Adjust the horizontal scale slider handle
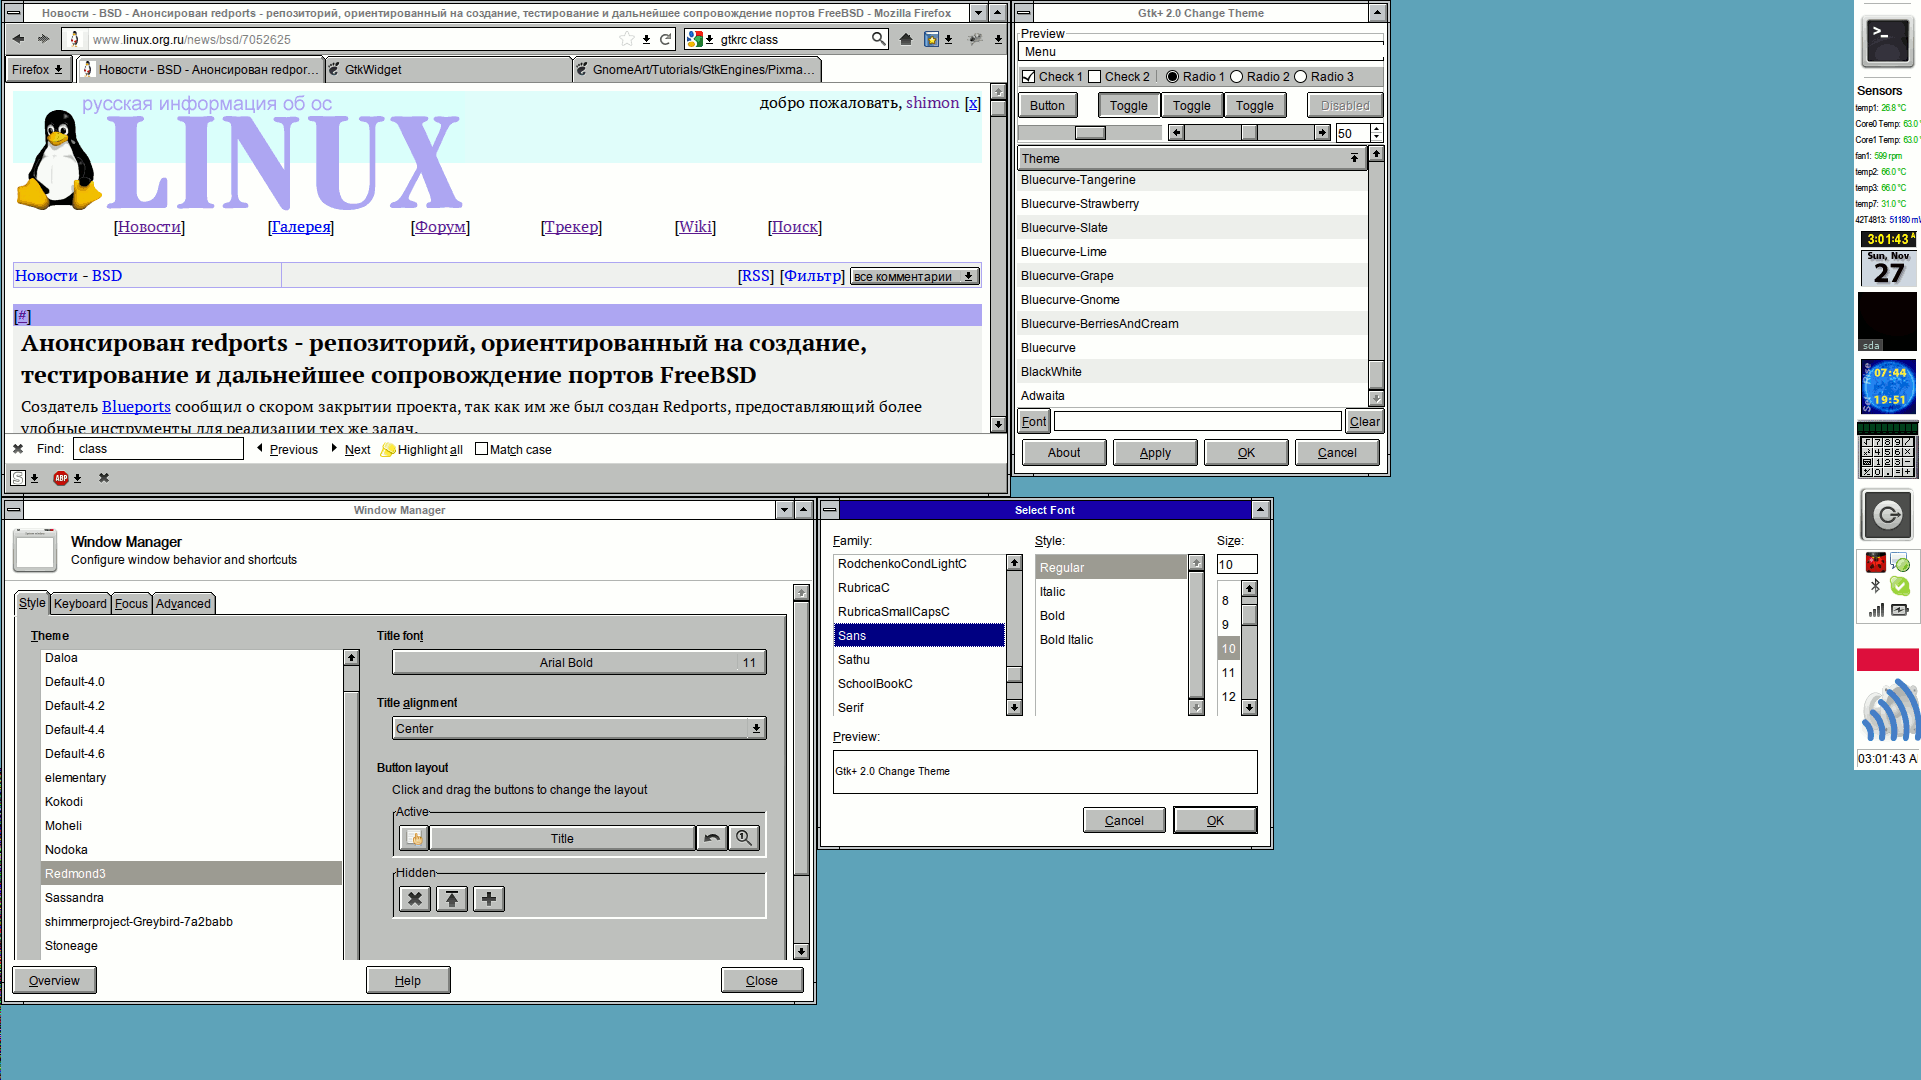This screenshot has width=1921, height=1080. (x=1090, y=133)
